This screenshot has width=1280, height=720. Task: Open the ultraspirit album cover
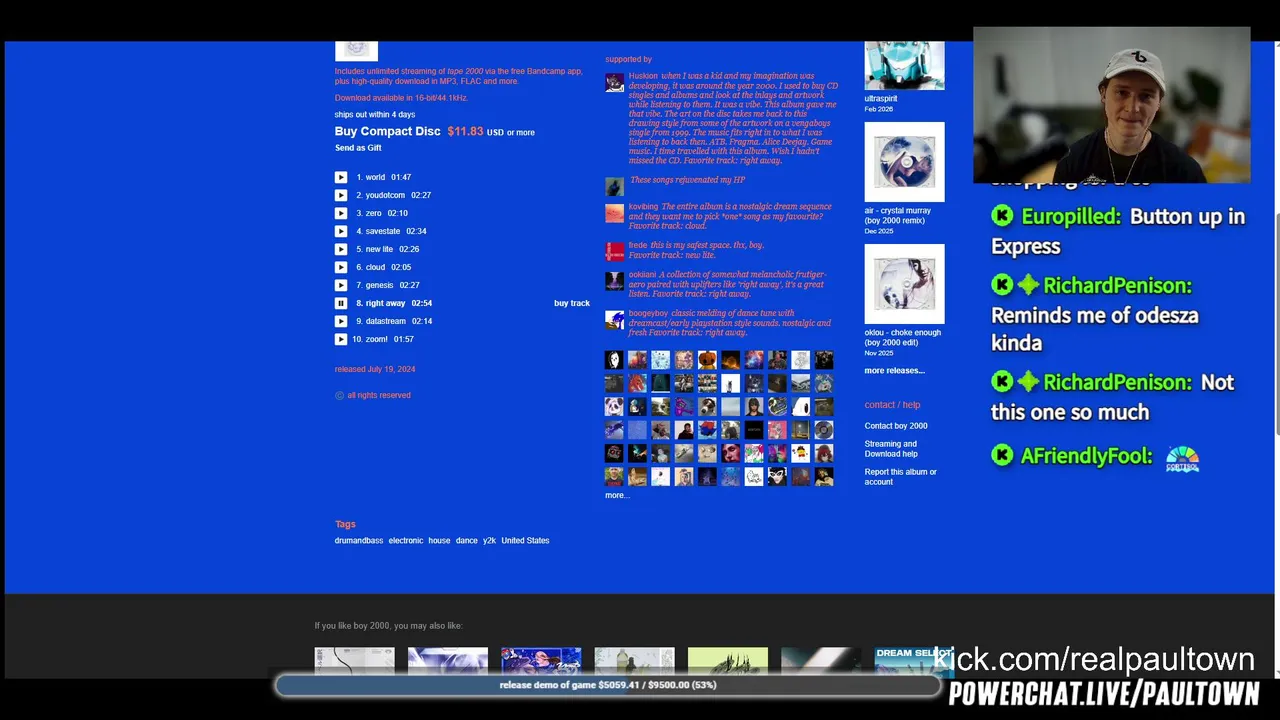coord(904,65)
